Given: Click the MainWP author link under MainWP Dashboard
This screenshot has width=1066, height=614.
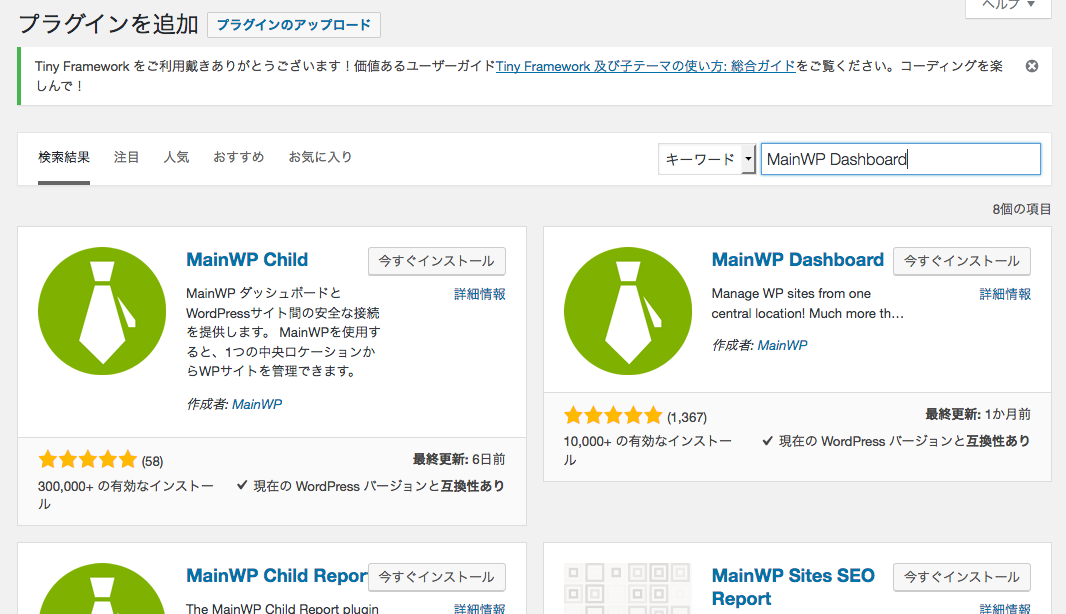Looking at the screenshot, I should tap(783, 345).
